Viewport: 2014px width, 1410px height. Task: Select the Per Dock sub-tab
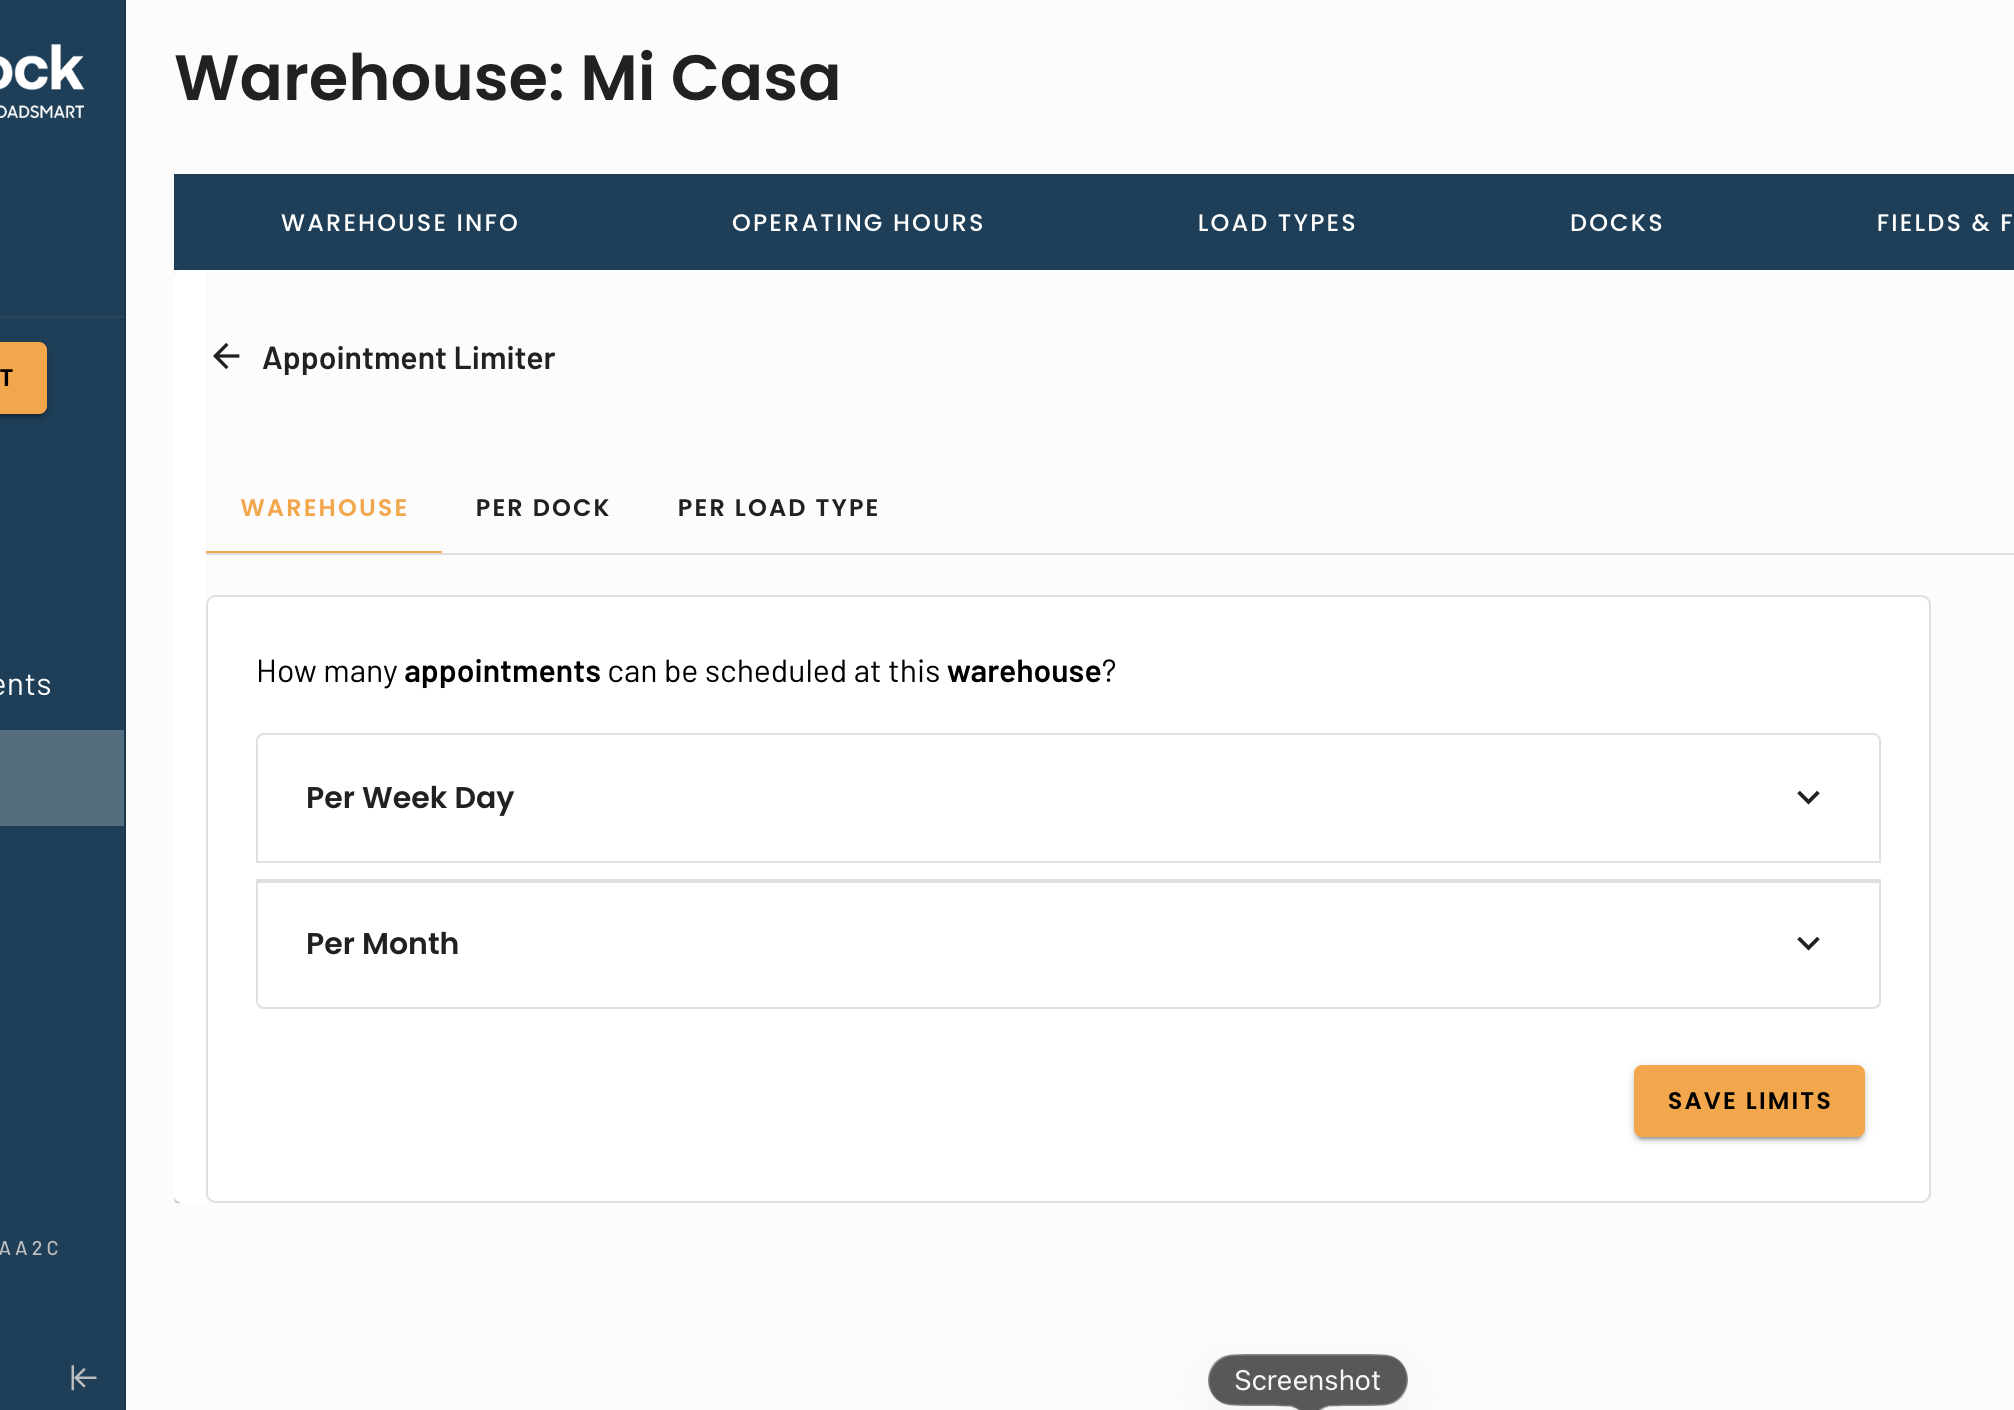tap(542, 508)
